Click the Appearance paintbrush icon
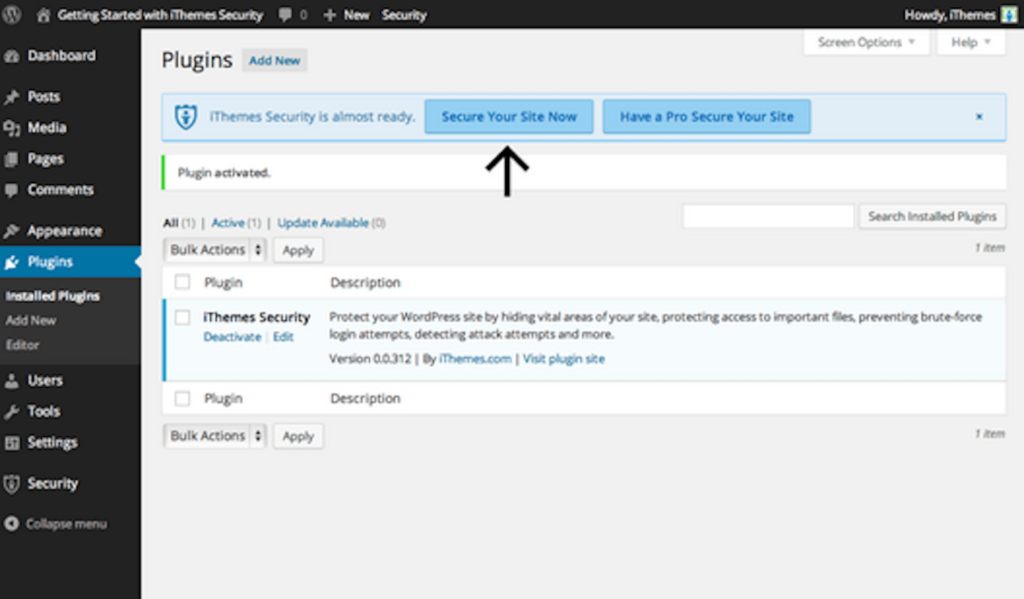 11,231
